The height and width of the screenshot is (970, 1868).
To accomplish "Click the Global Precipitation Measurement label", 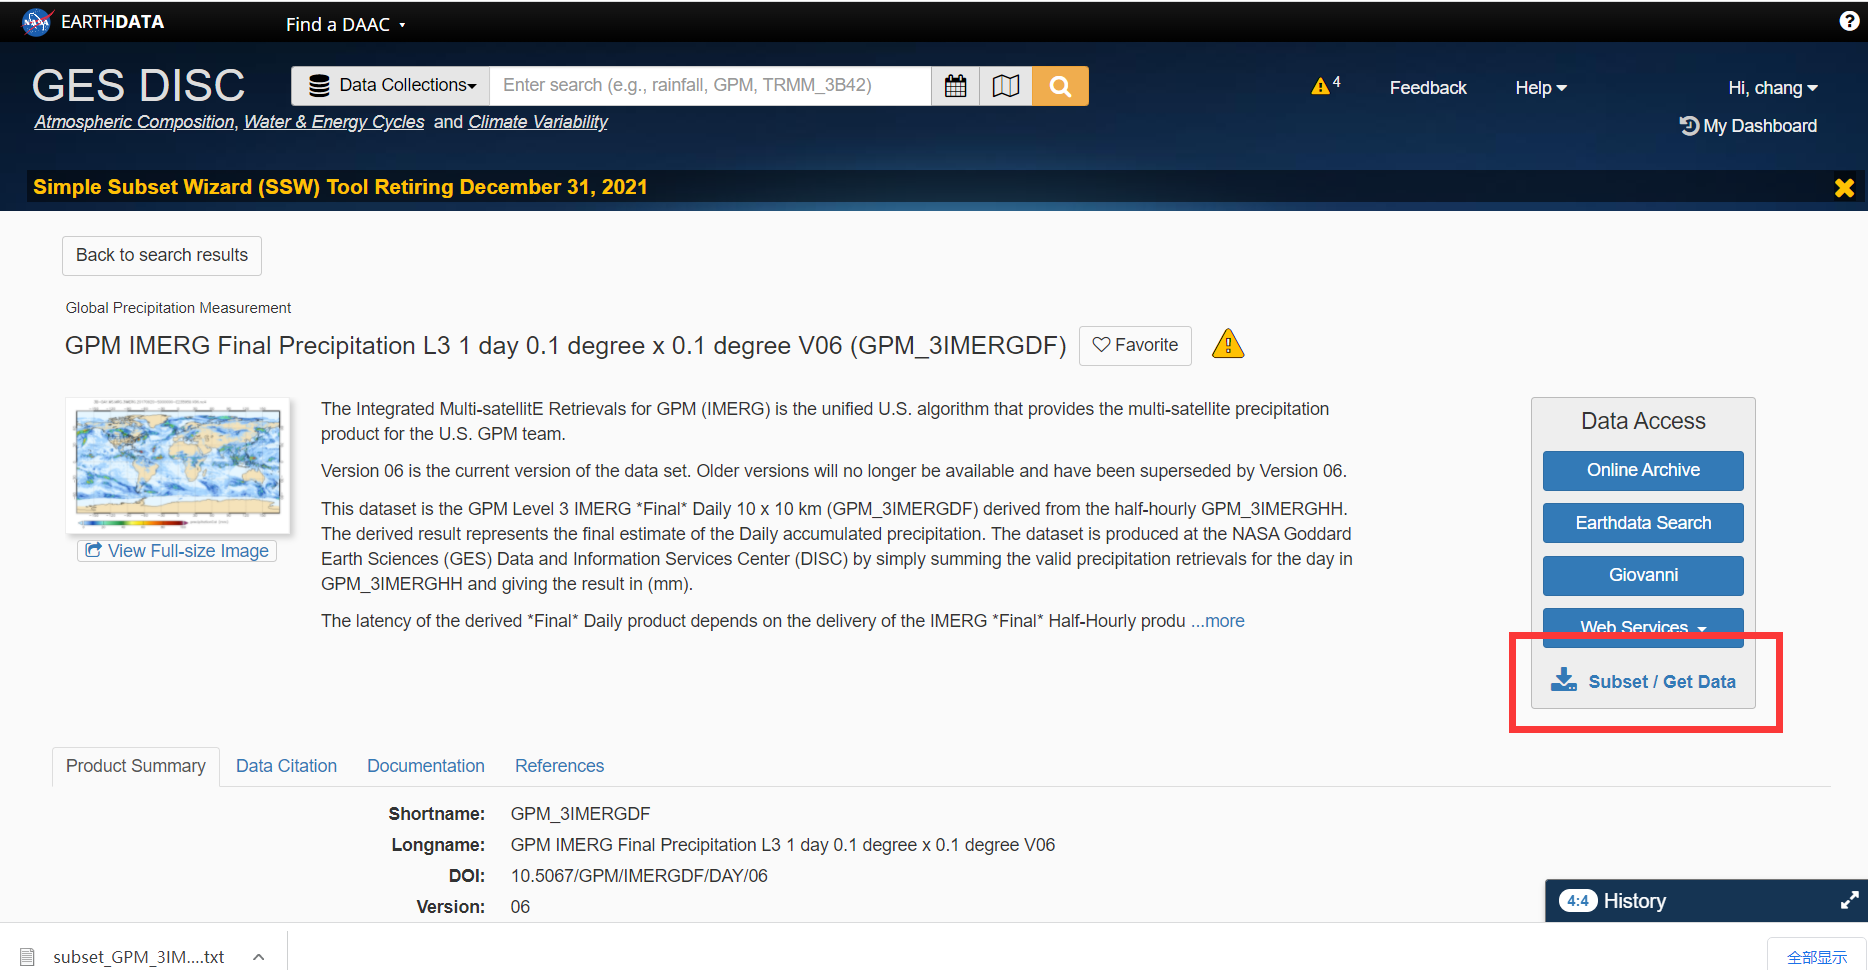I will point(178,308).
